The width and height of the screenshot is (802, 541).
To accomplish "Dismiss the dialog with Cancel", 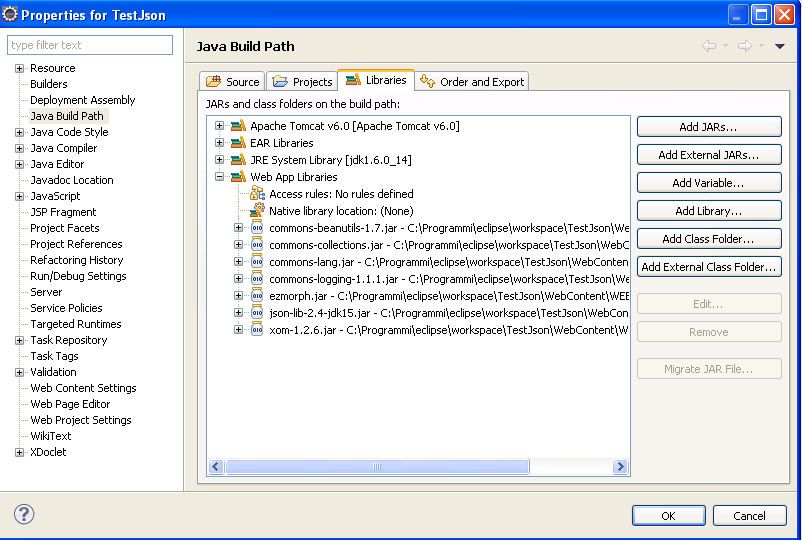I will [749, 515].
